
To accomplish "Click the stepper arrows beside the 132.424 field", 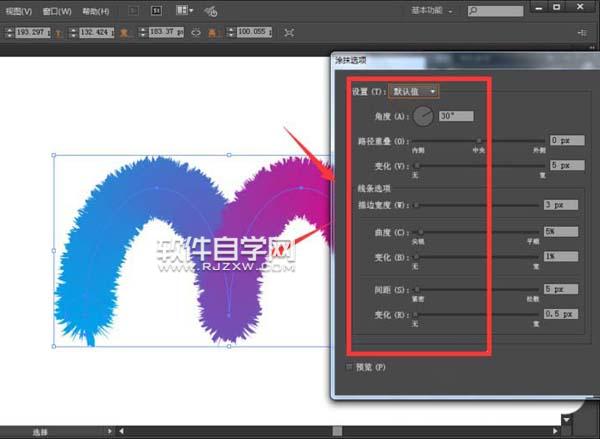I will click(x=73, y=33).
